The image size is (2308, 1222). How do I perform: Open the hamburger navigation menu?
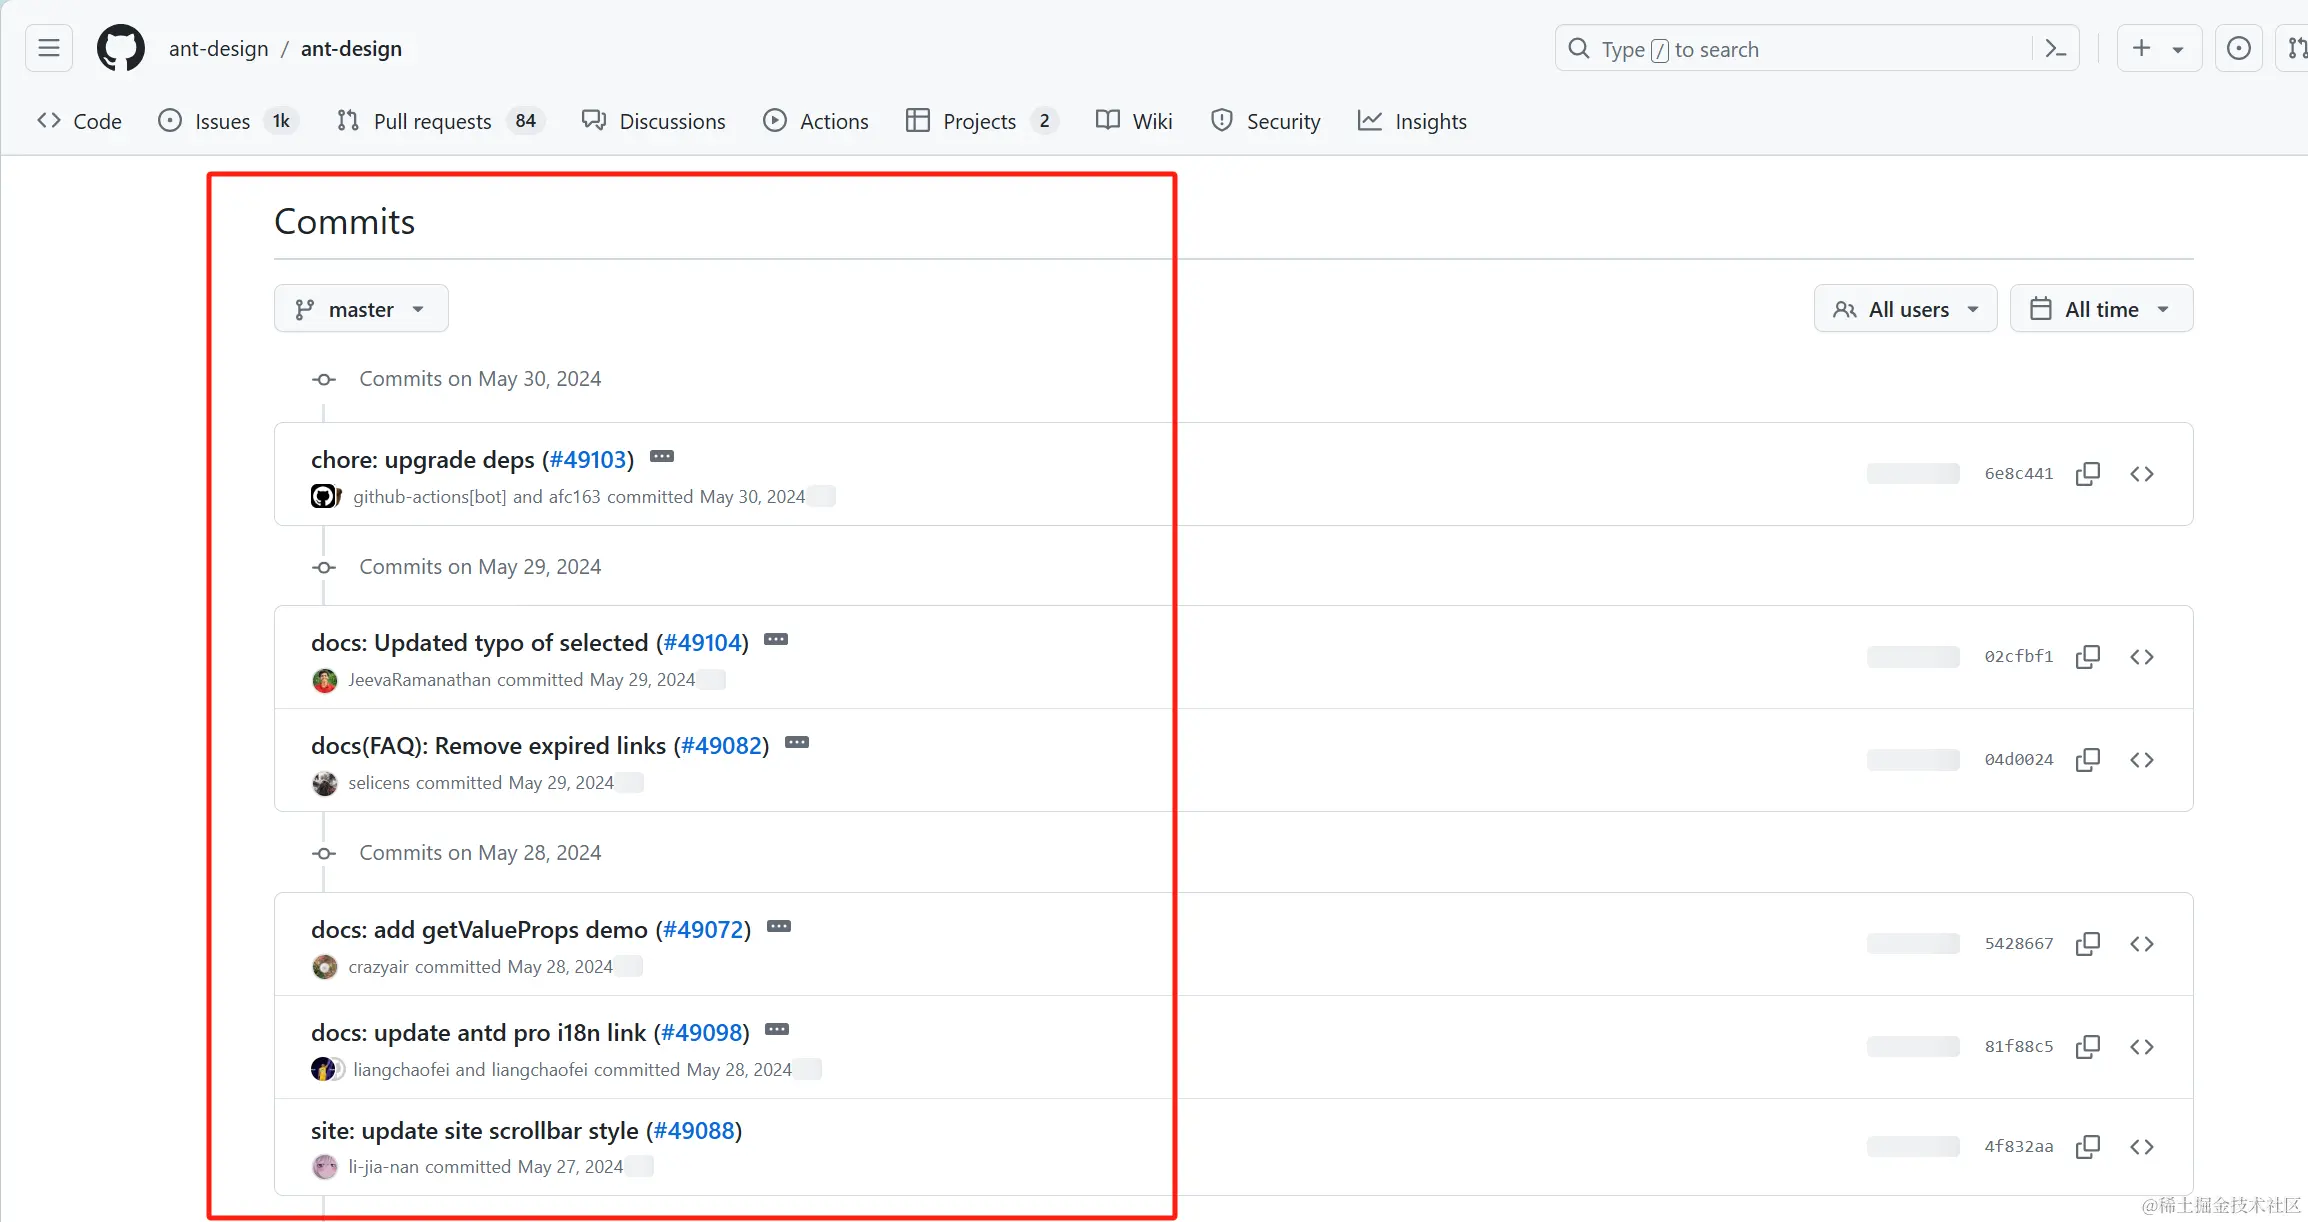(49, 48)
